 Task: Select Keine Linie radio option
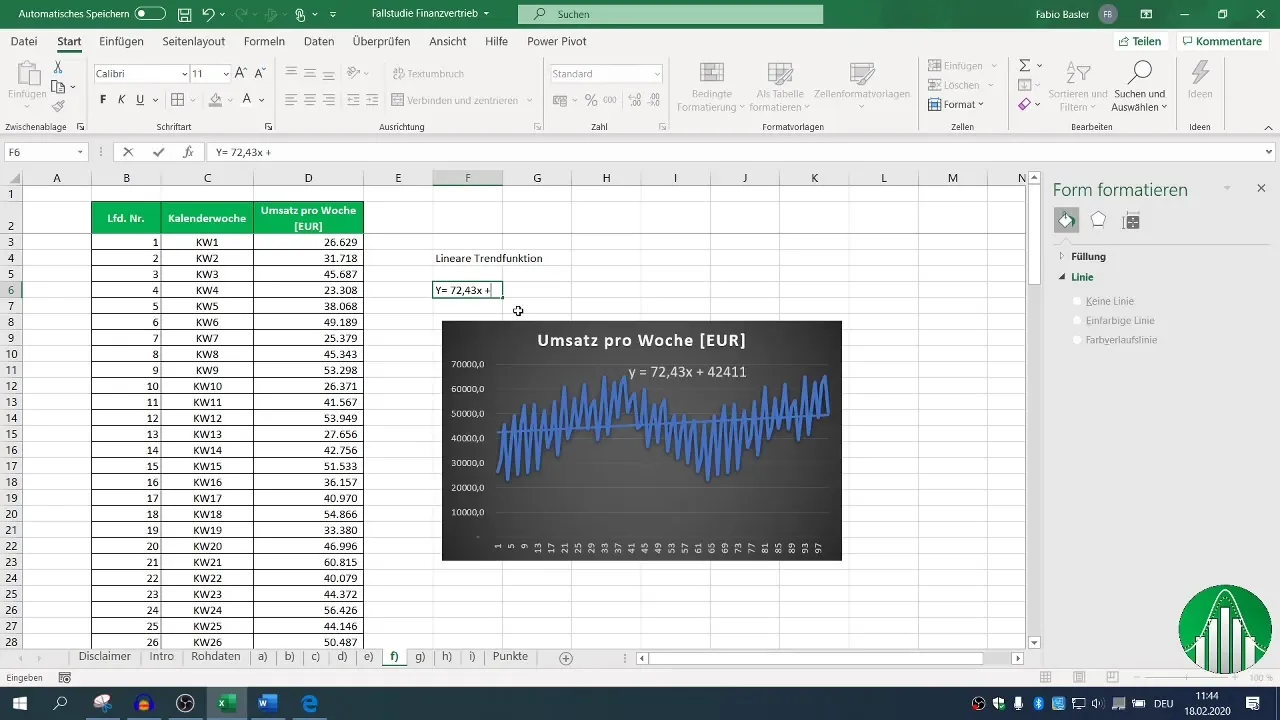(1078, 301)
